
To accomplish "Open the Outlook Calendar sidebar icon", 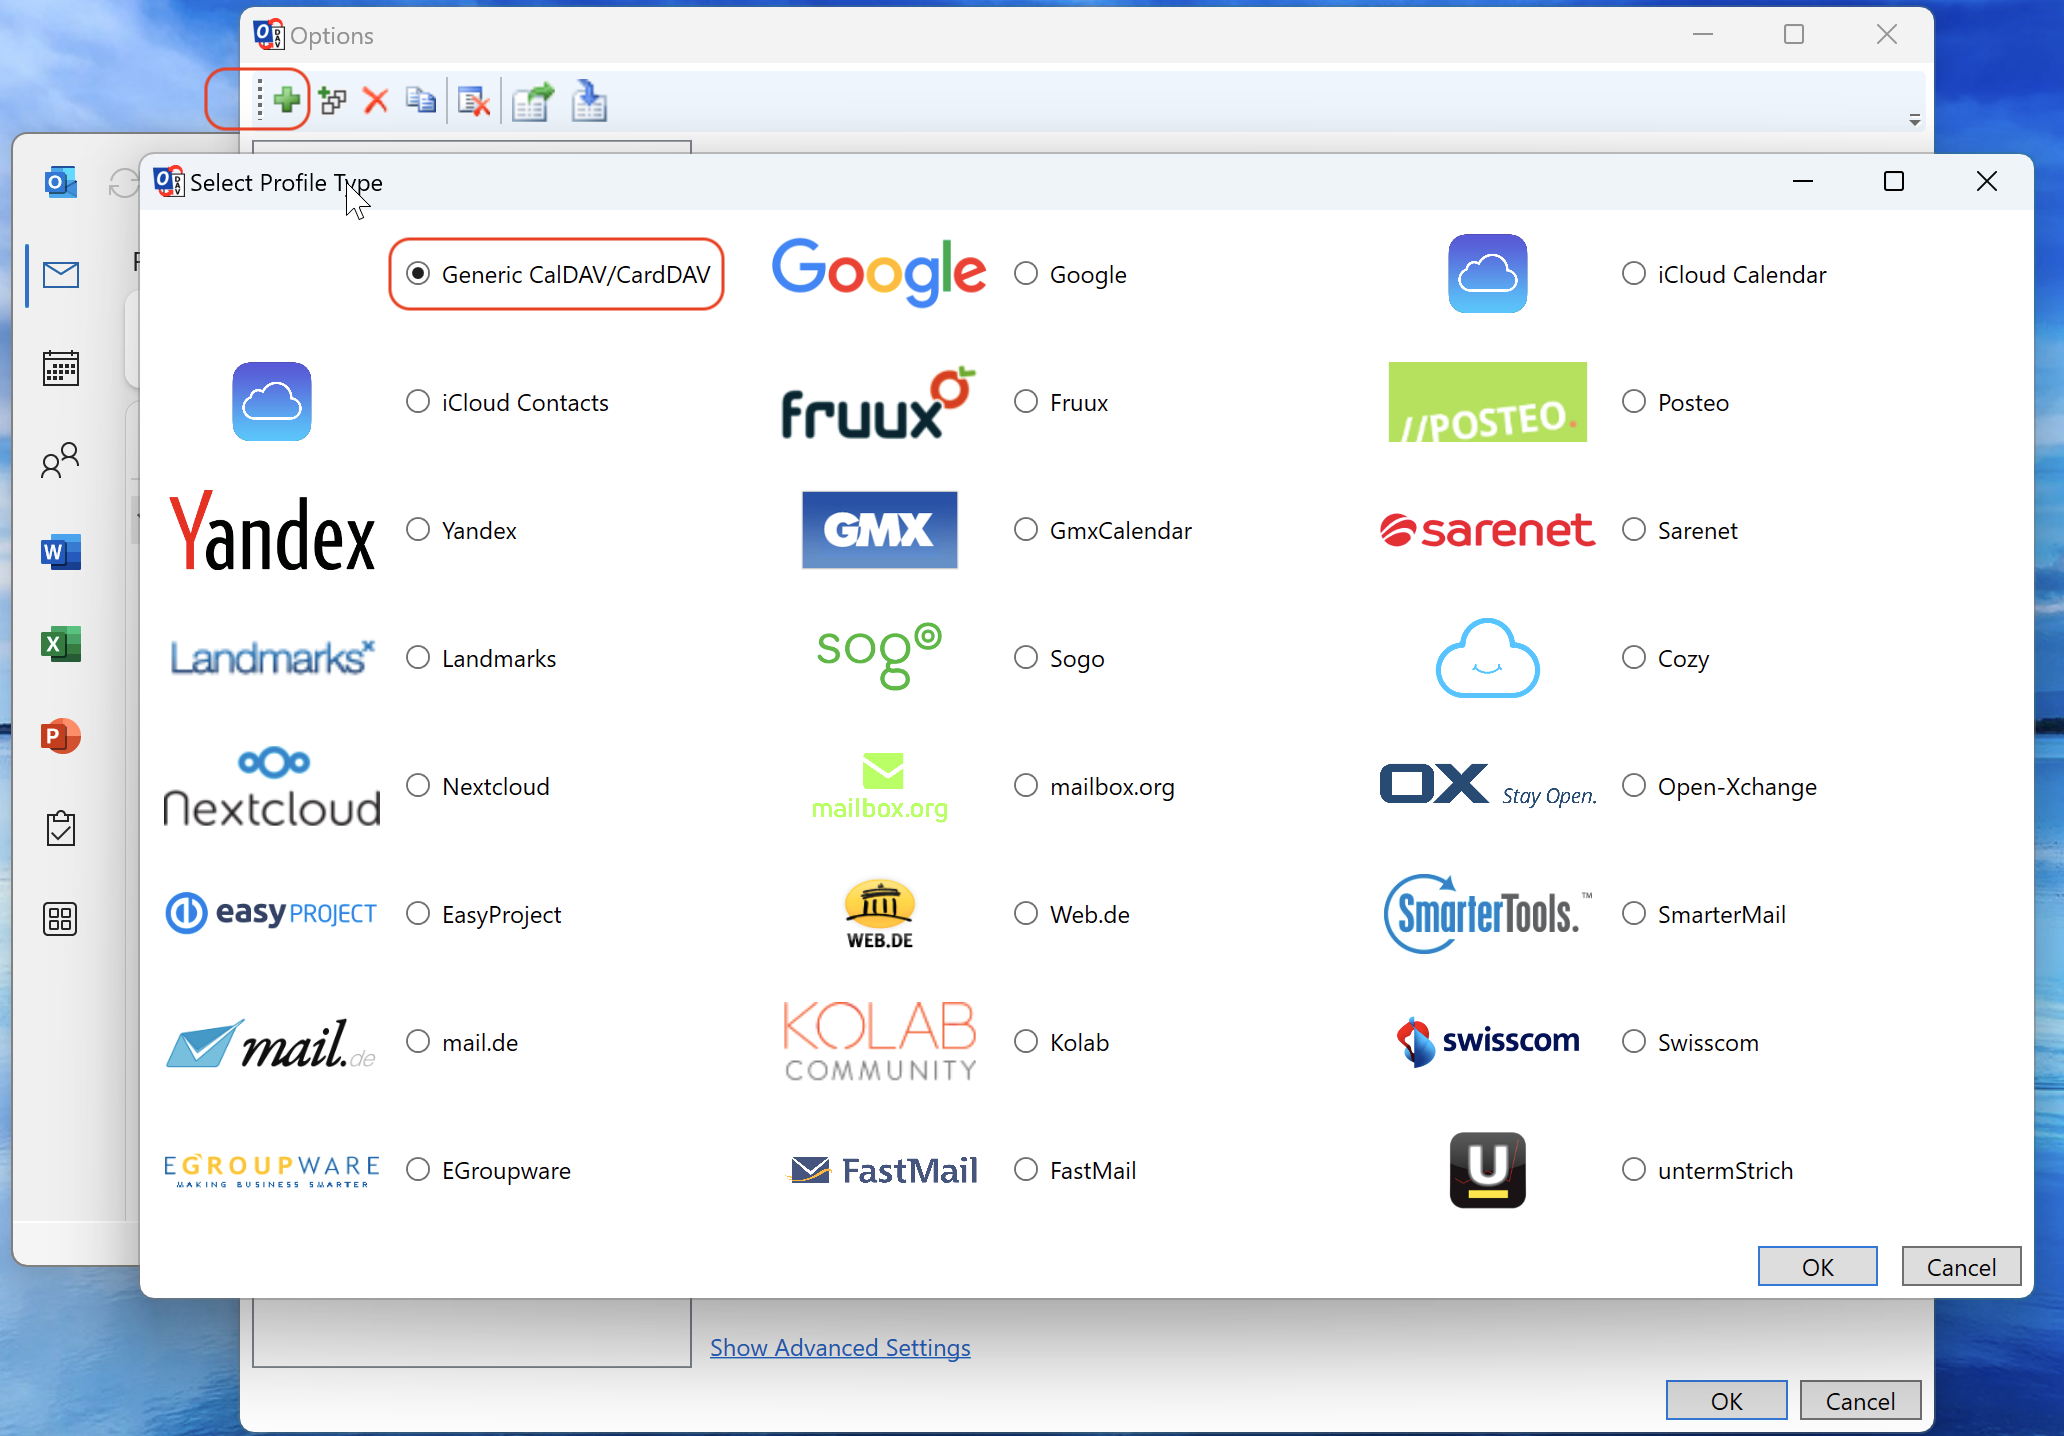I will (x=61, y=368).
